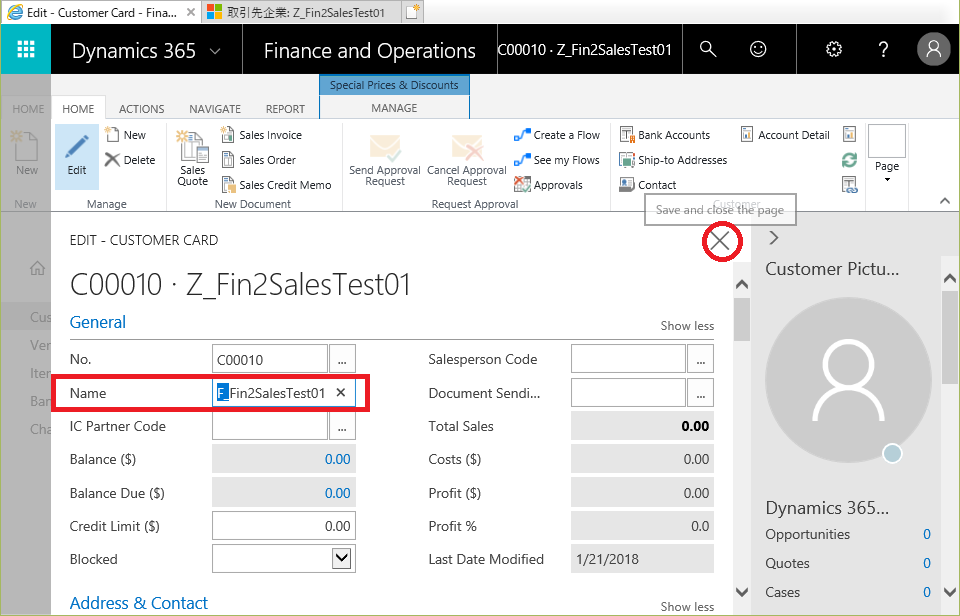Open Bank Accounts for the customer
The height and width of the screenshot is (616, 960).
(665, 135)
